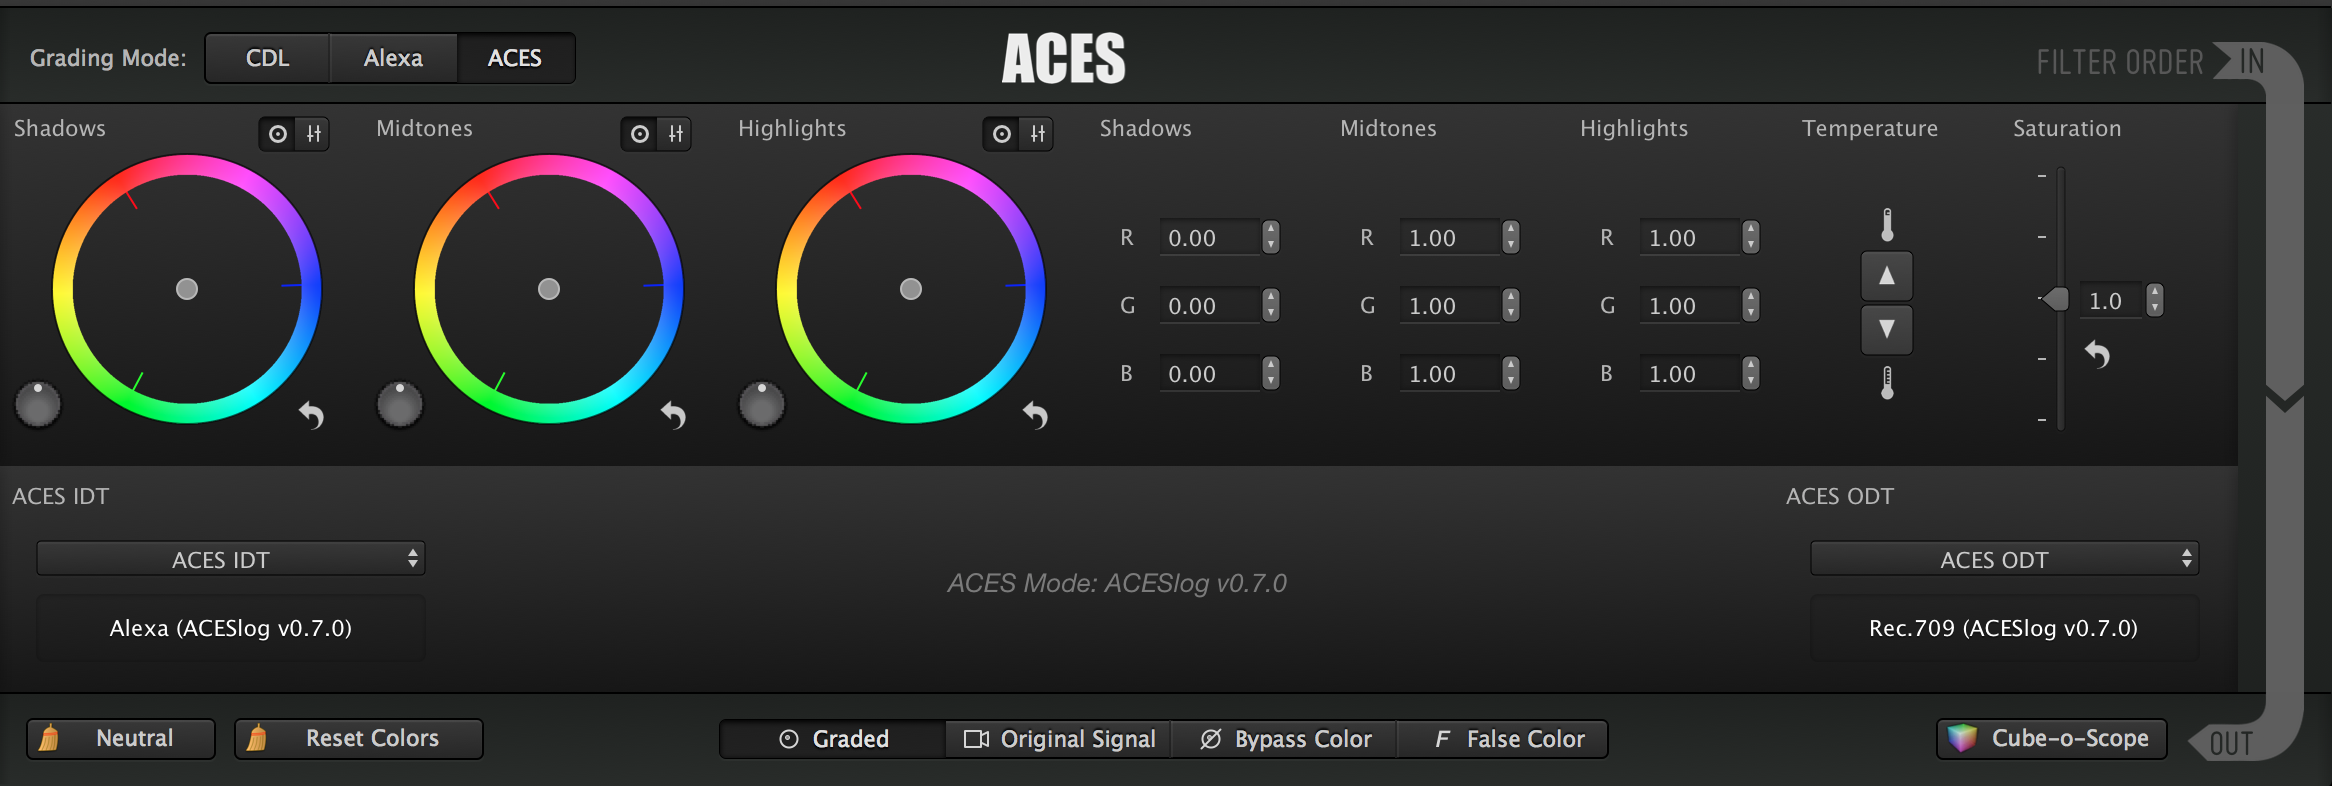Open the ACES IDT dropdown
Image resolution: width=2332 pixels, height=786 pixels.
point(230,559)
